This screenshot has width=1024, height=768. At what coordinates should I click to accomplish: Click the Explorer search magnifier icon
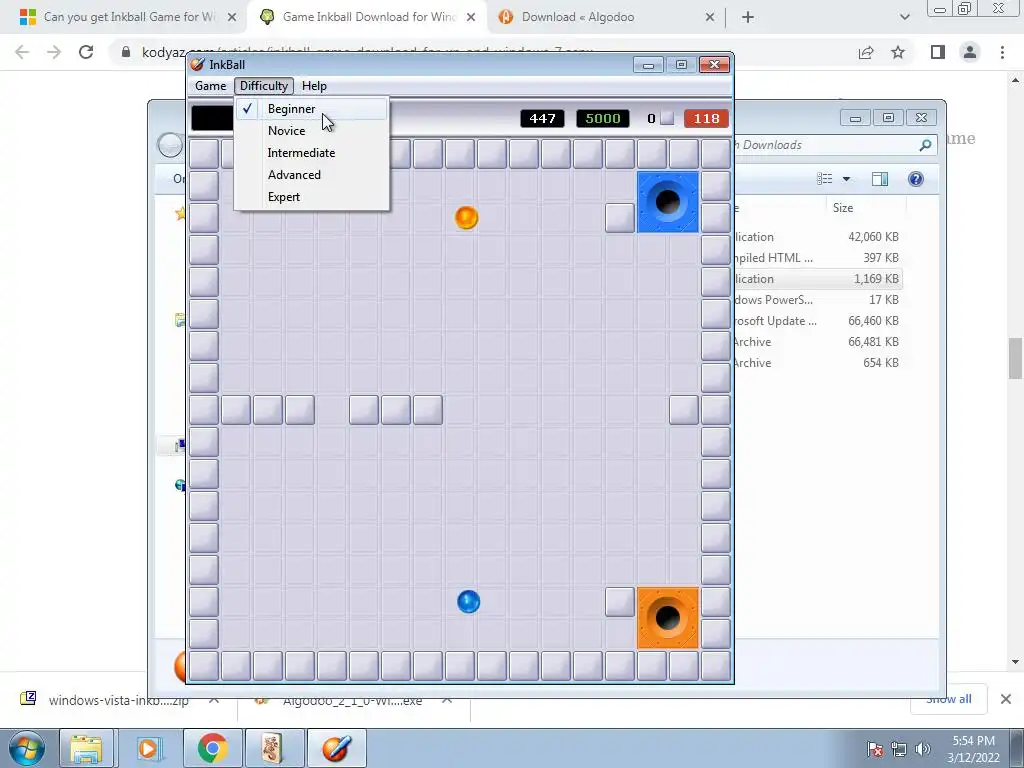(x=925, y=145)
